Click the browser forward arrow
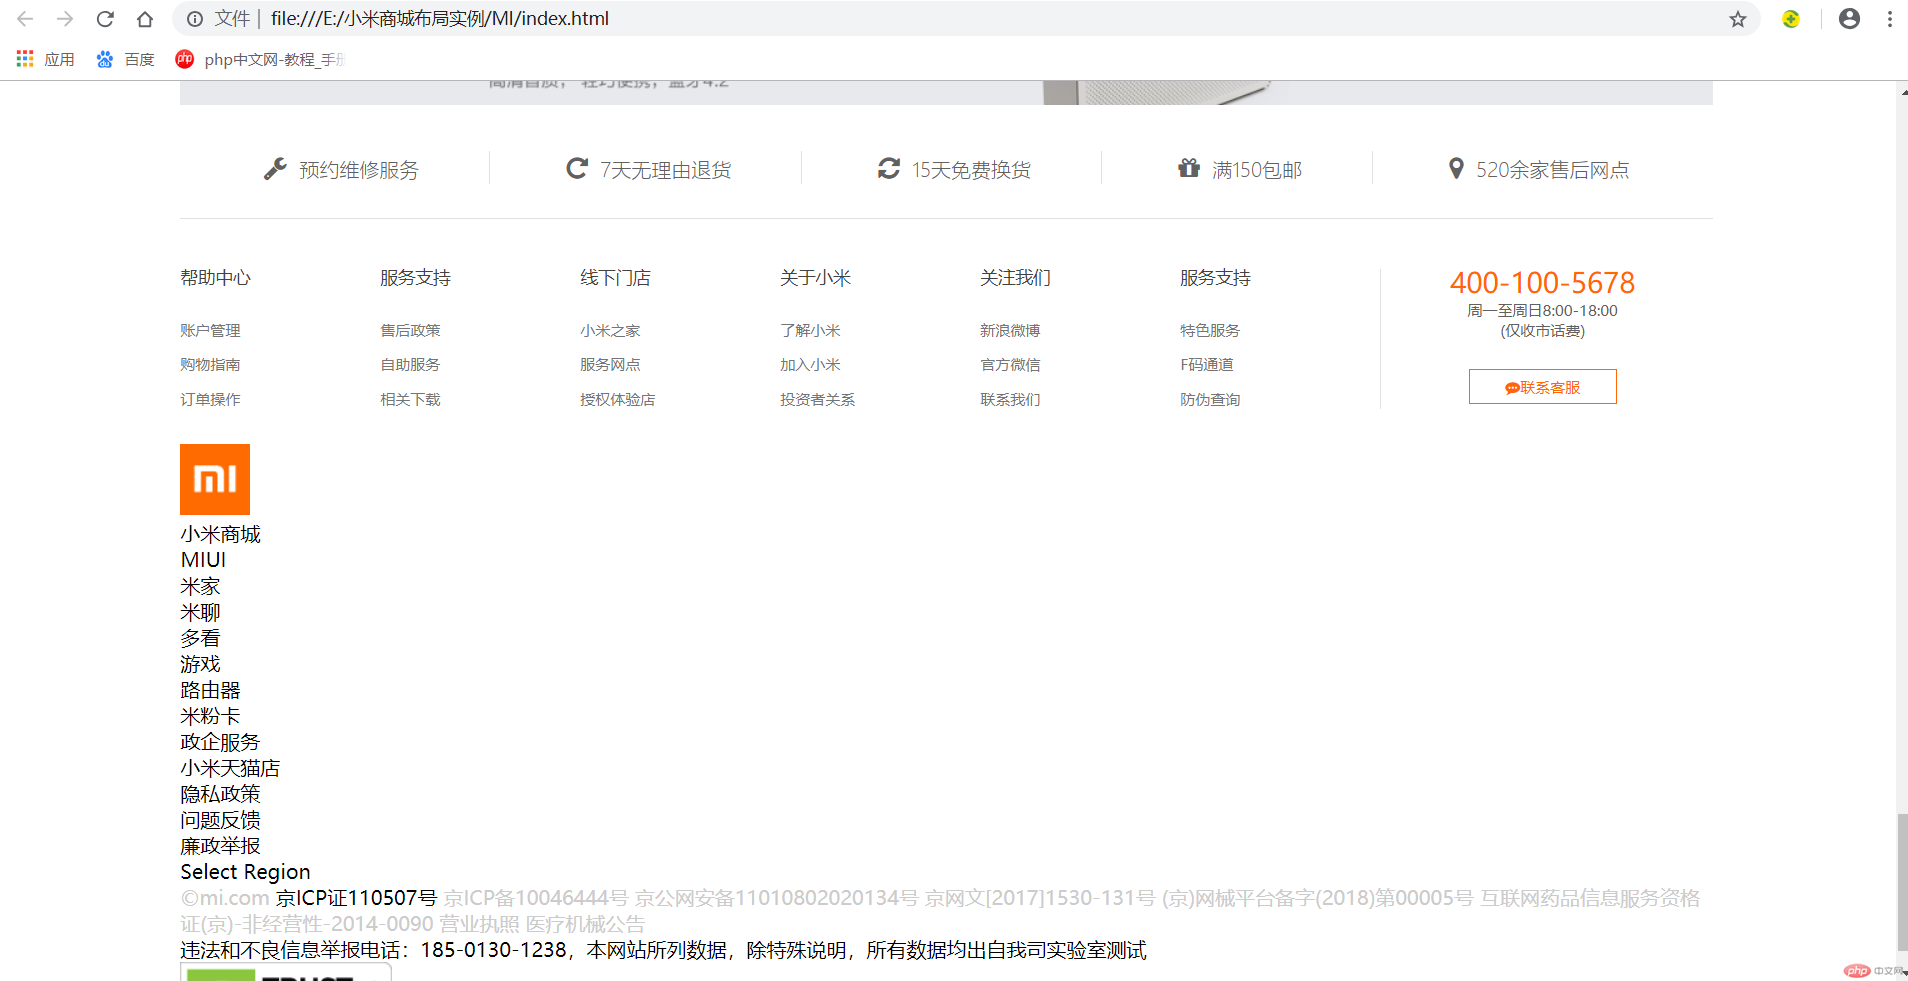 (x=65, y=19)
